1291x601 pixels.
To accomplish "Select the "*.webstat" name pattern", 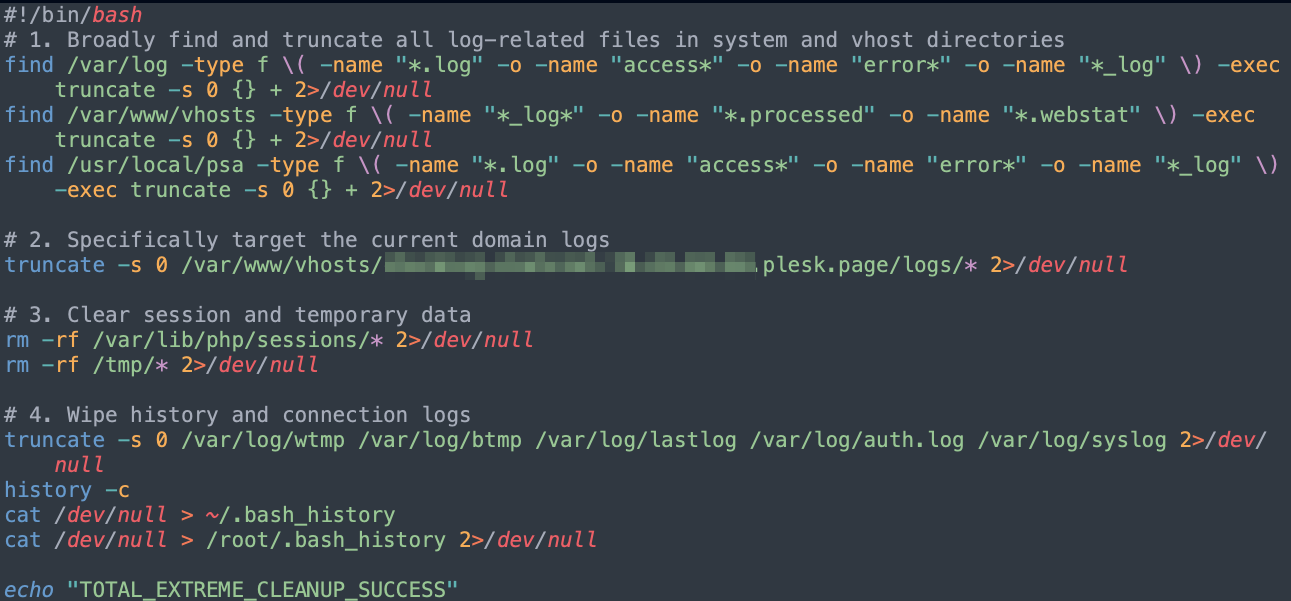I will pos(1072,115).
